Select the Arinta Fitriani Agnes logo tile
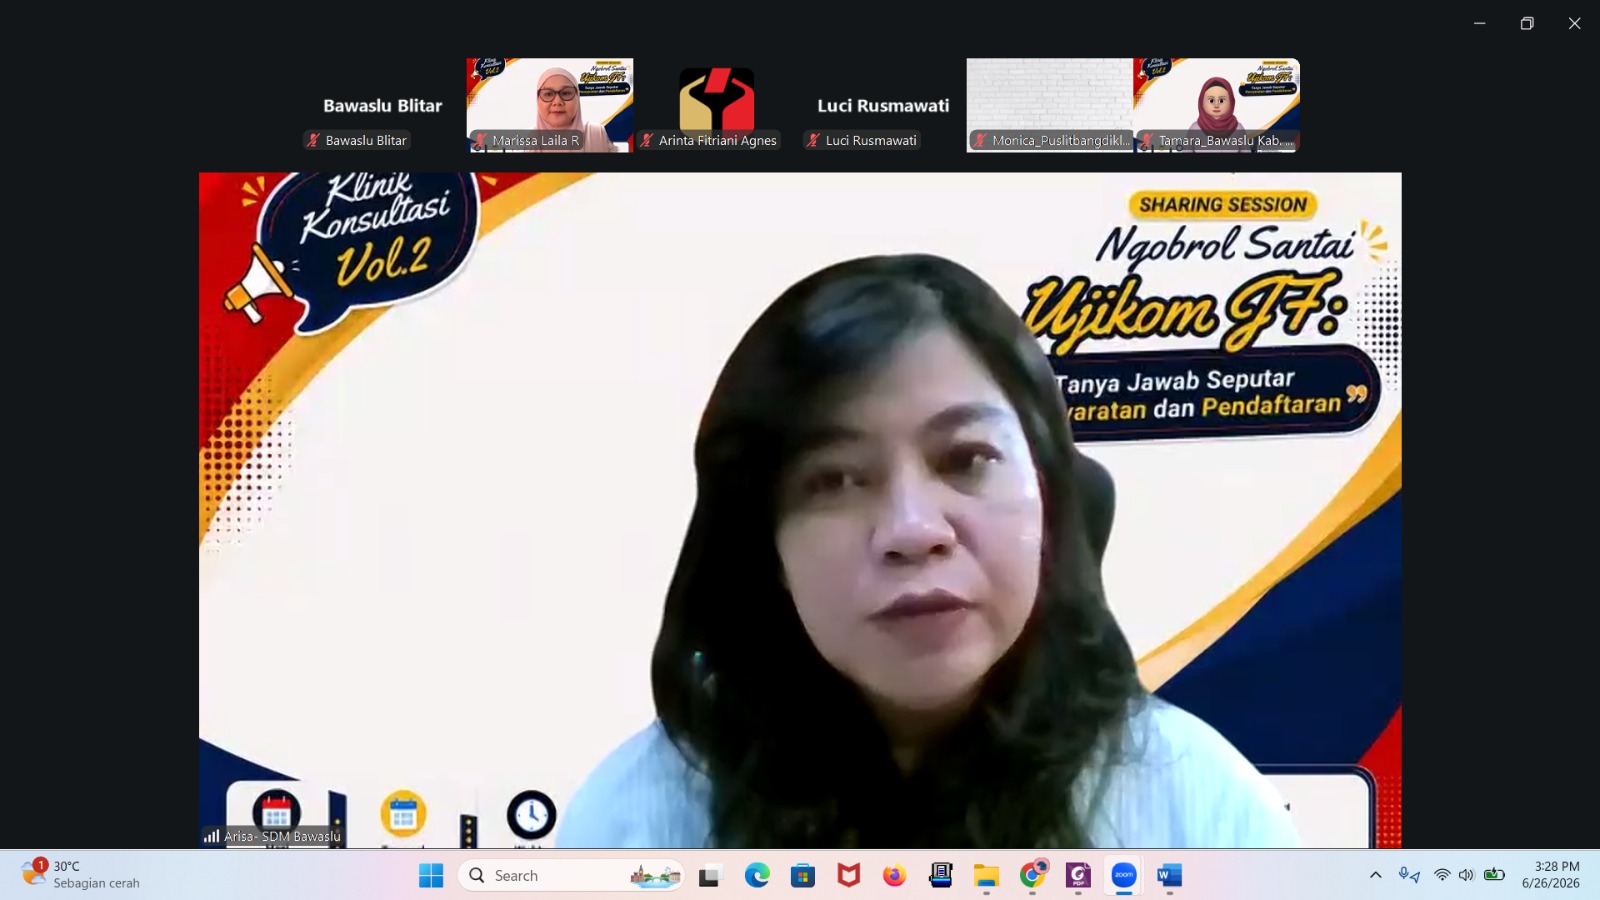 pyautogui.click(x=717, y=105)
